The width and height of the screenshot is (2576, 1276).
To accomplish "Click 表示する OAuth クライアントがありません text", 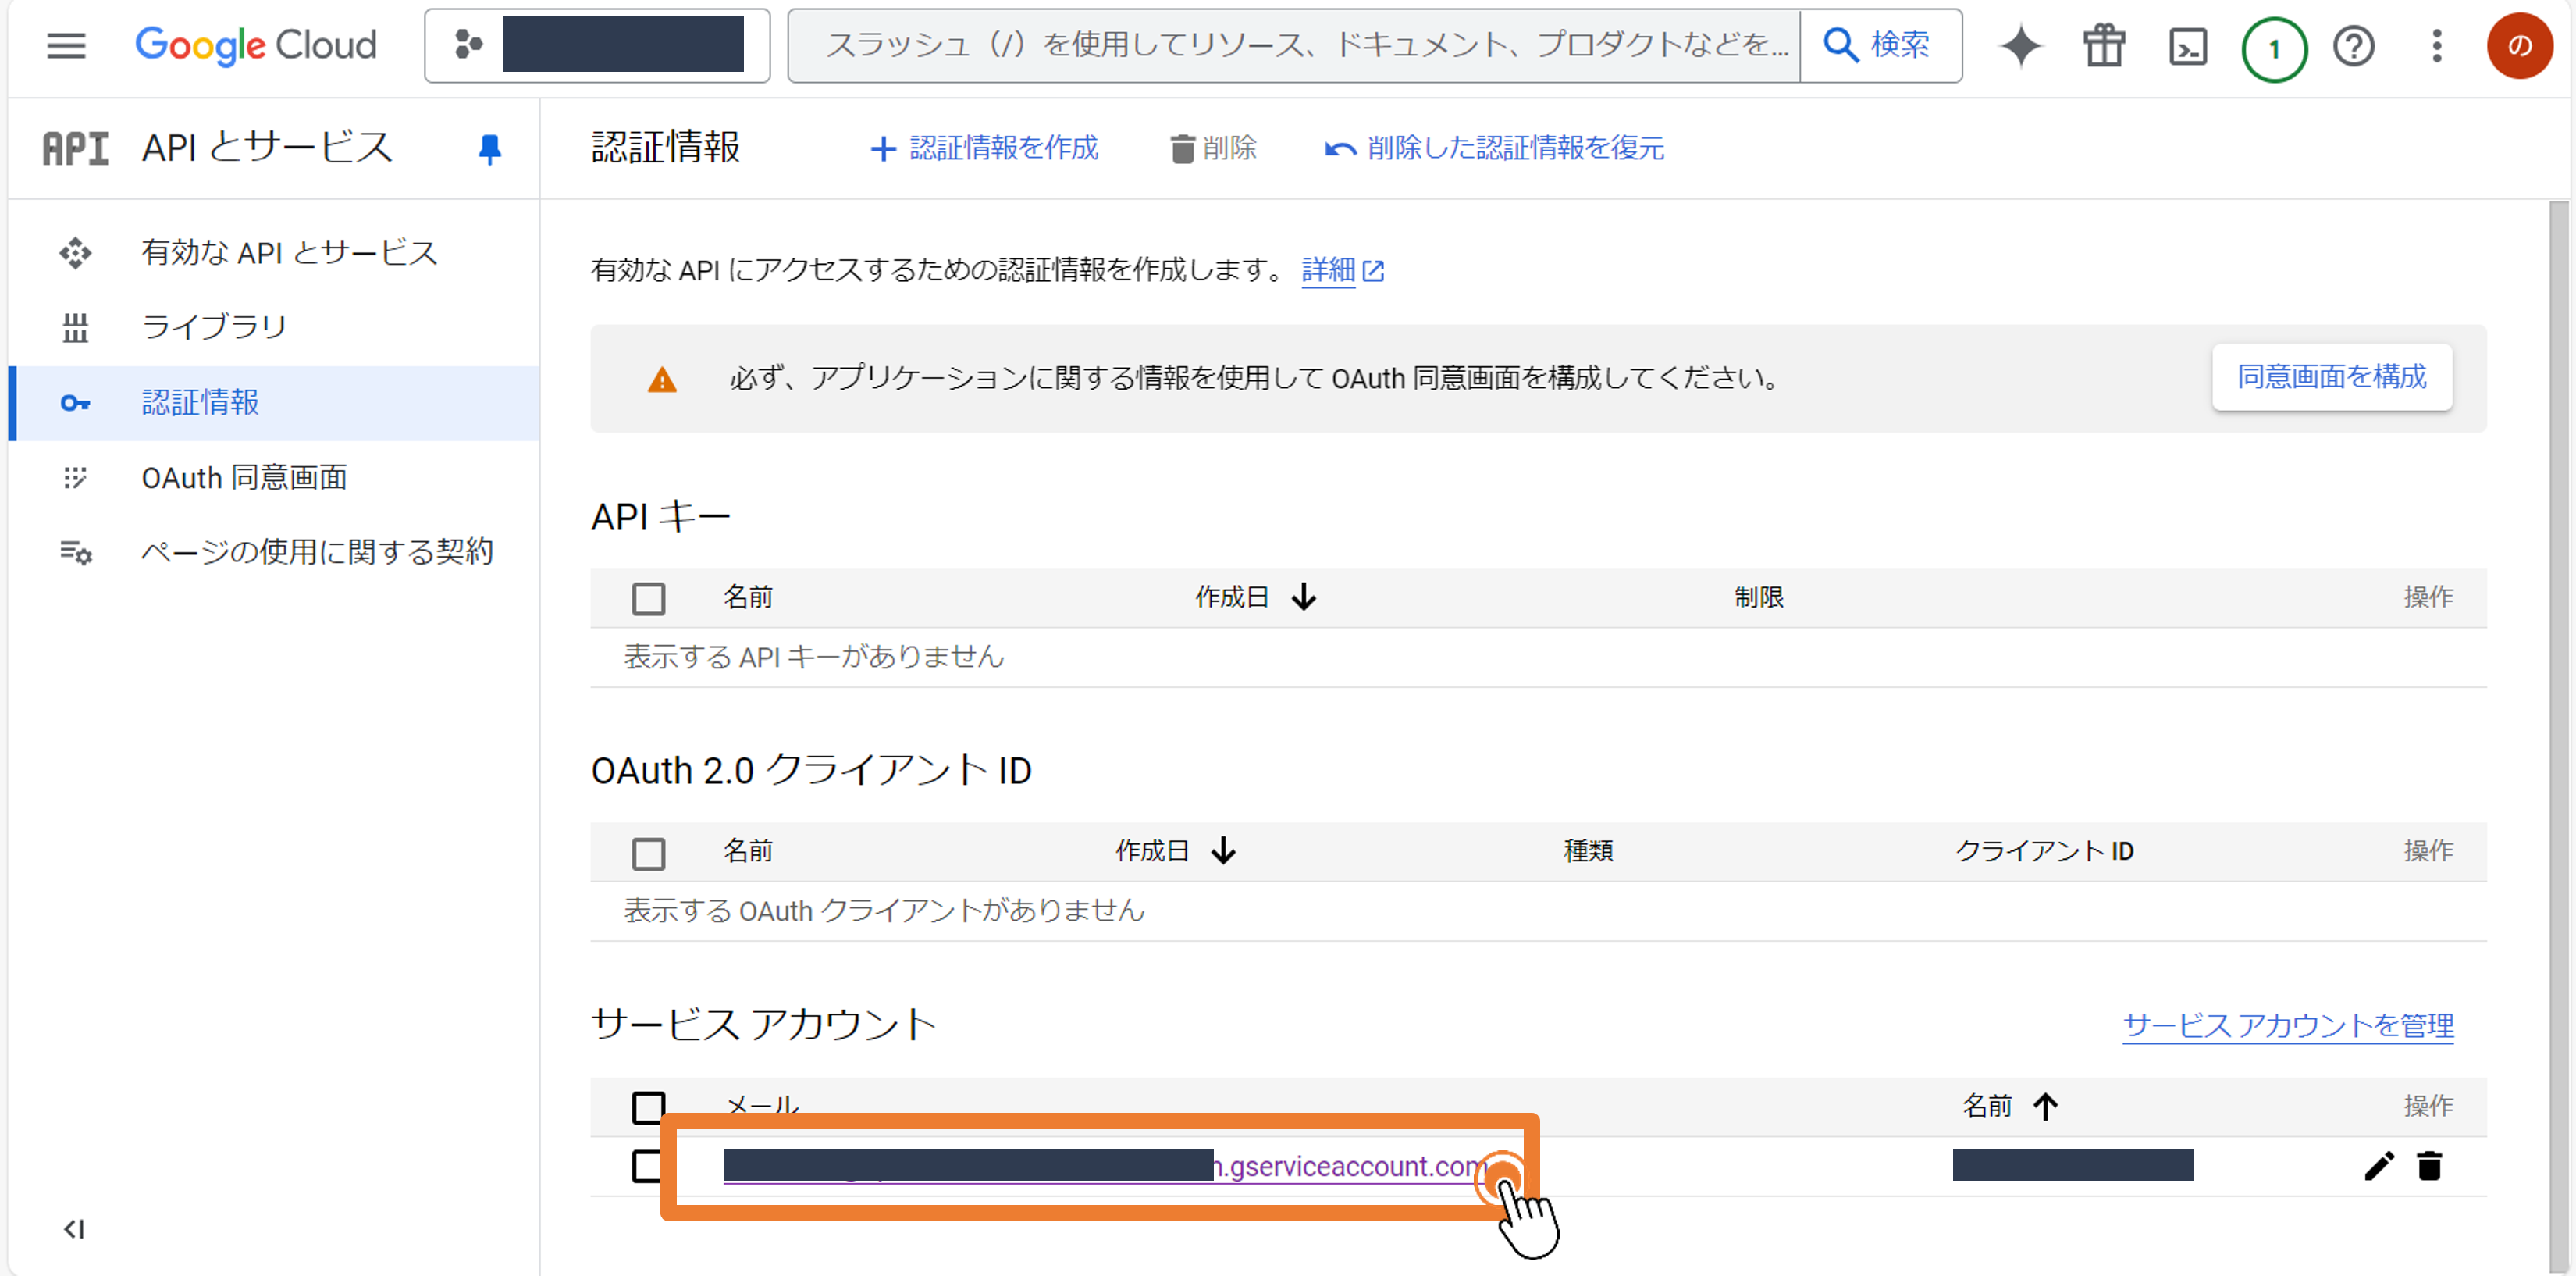I will [884, 911].
